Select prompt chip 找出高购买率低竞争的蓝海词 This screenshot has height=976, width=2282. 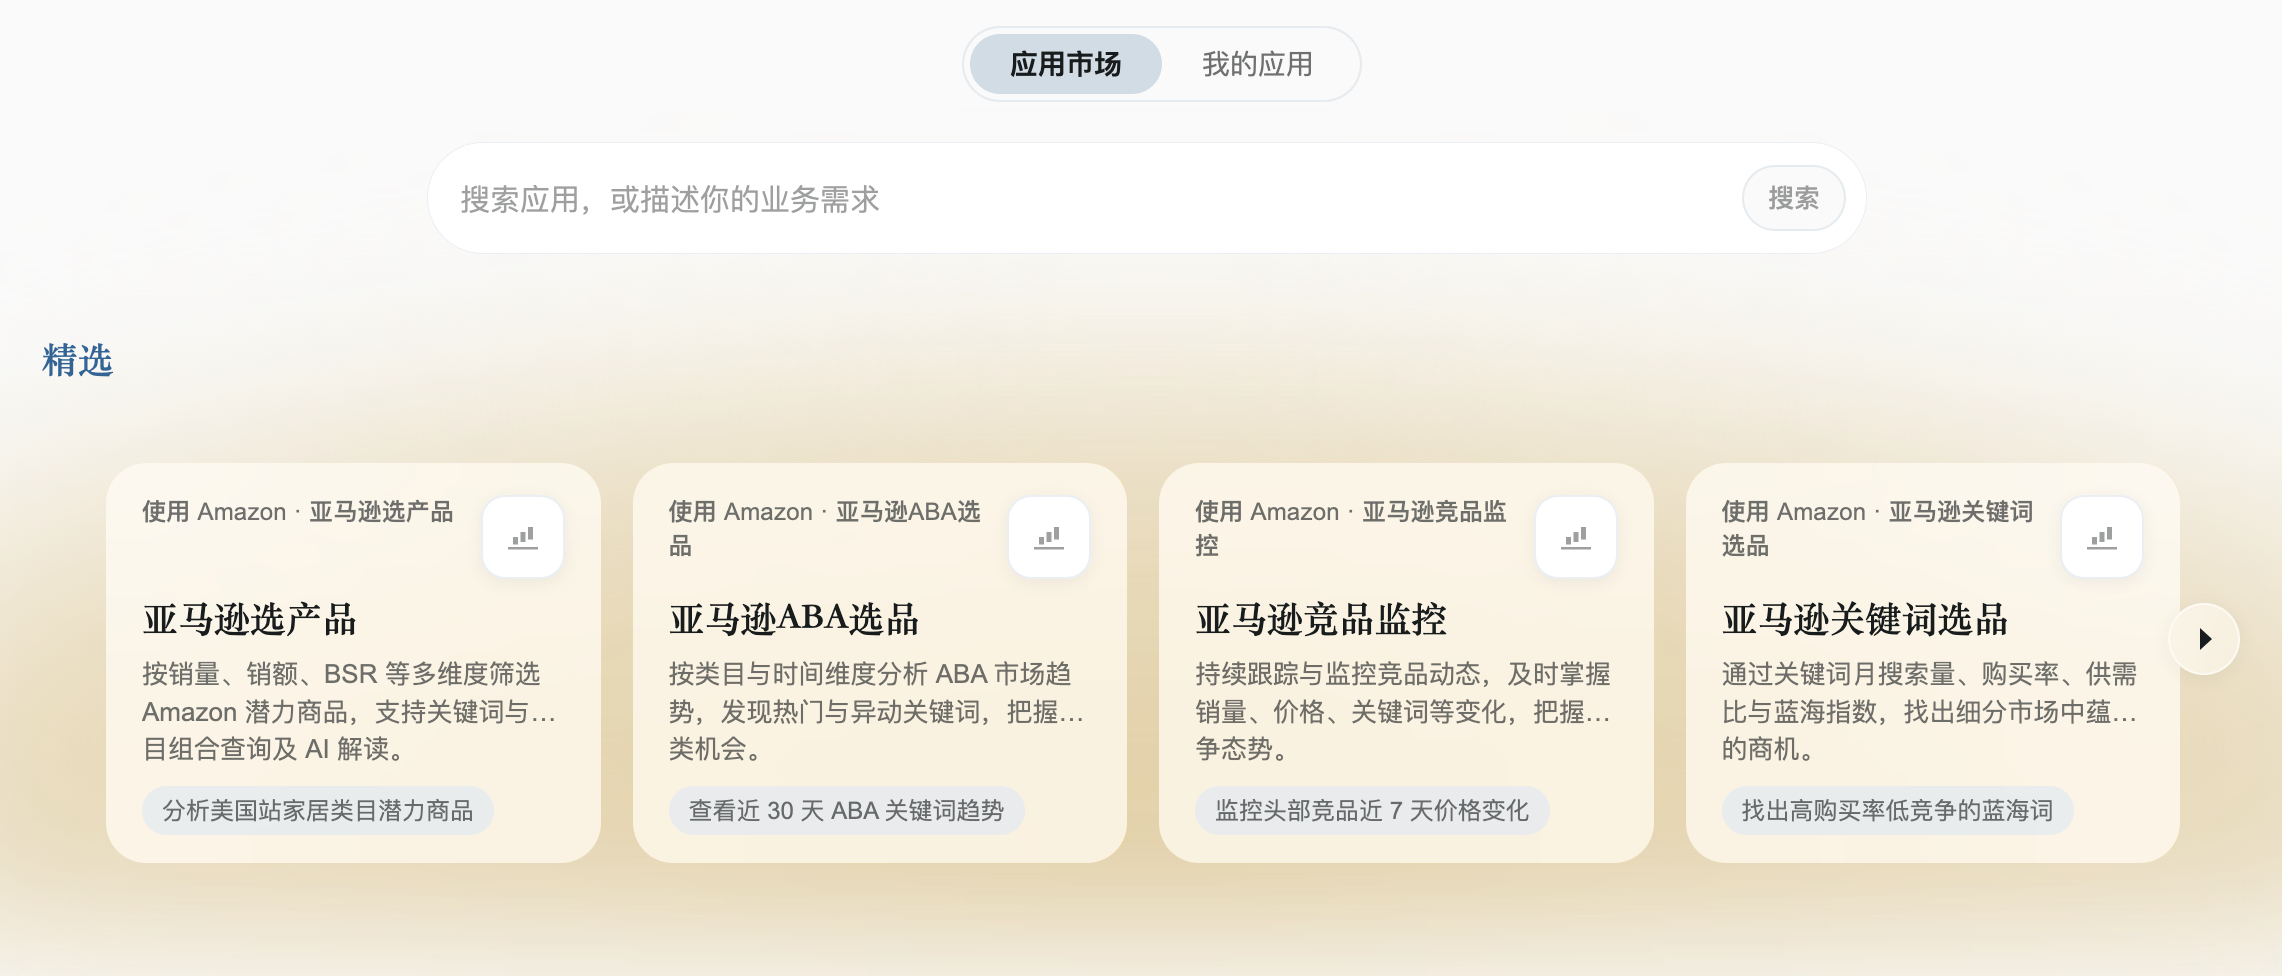[1897, 810]
